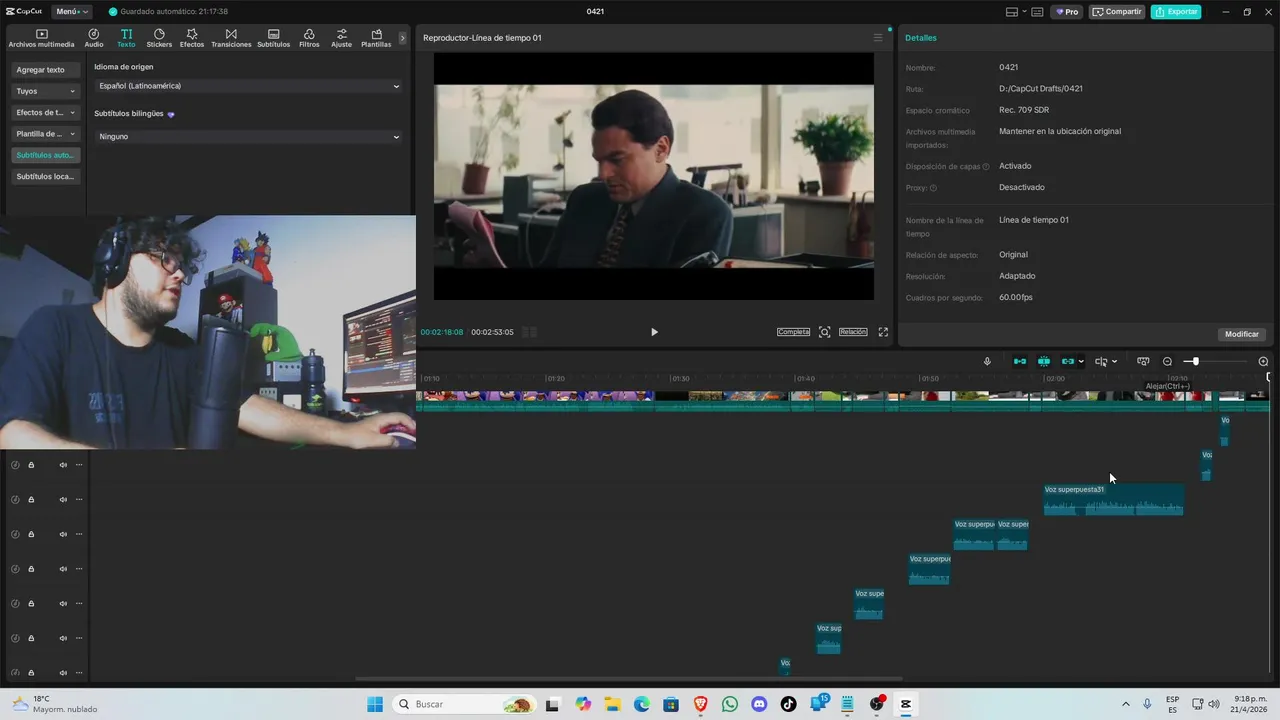Select the Texto tab
This screenshot has width=1280, height=720.
[x=126, y=38]
